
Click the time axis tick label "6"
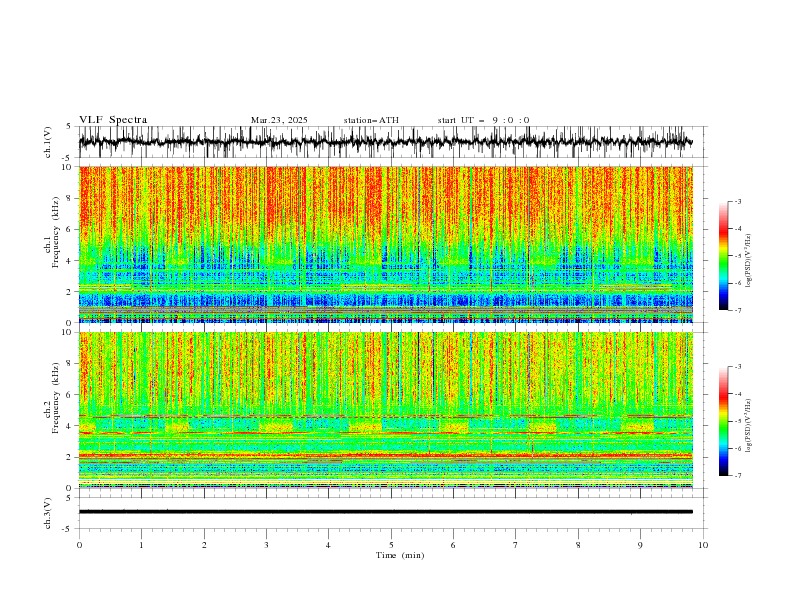pos(453,545)
